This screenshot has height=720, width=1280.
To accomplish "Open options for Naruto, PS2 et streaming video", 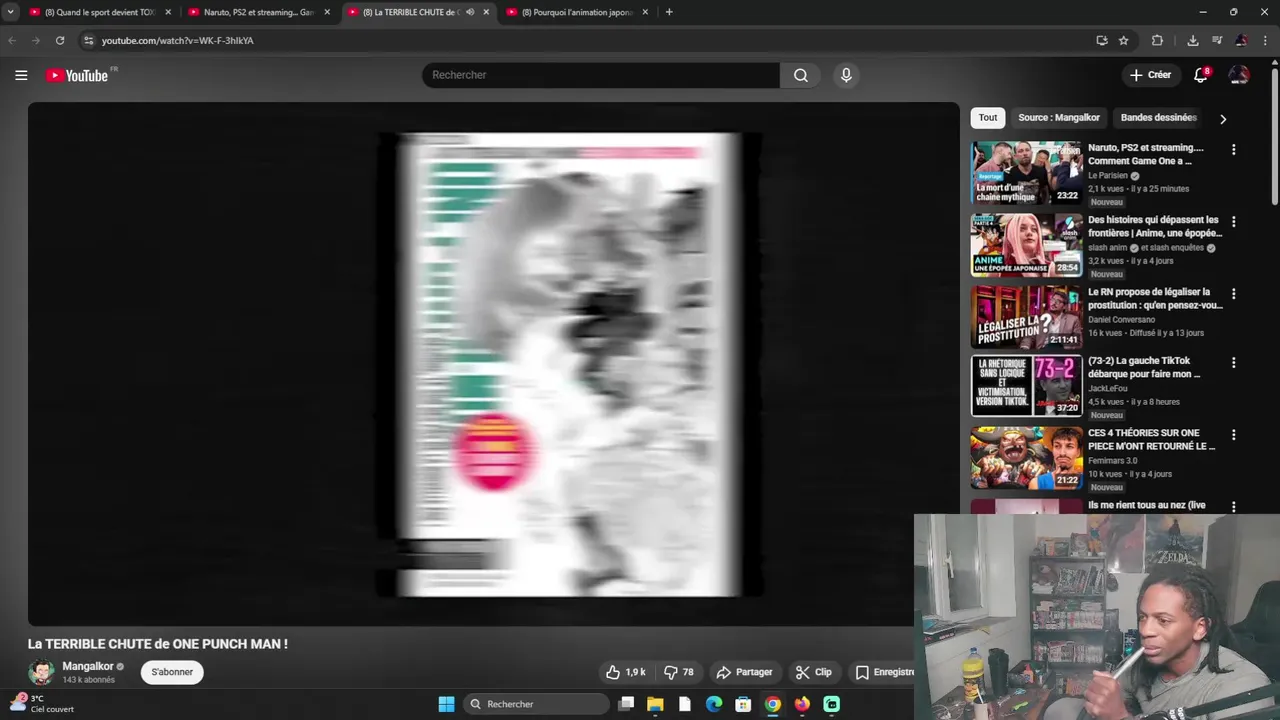I will [x=1233, y=150].
